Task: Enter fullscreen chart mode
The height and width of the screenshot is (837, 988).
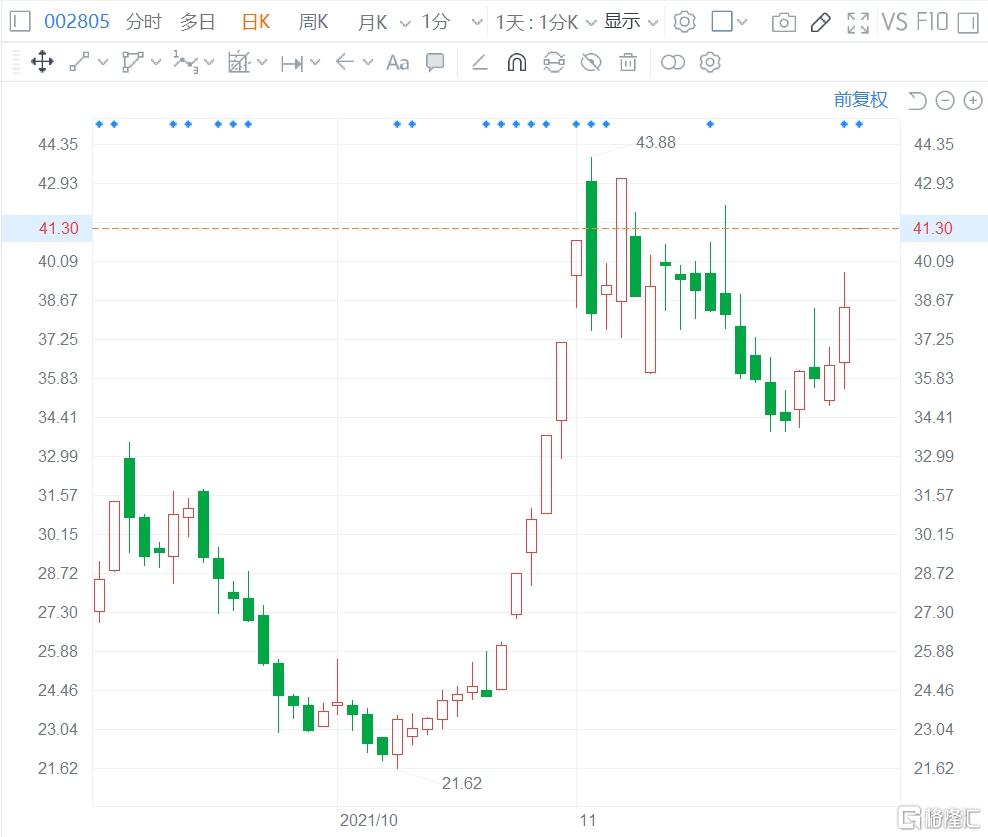Action: [x=858, y=23]
